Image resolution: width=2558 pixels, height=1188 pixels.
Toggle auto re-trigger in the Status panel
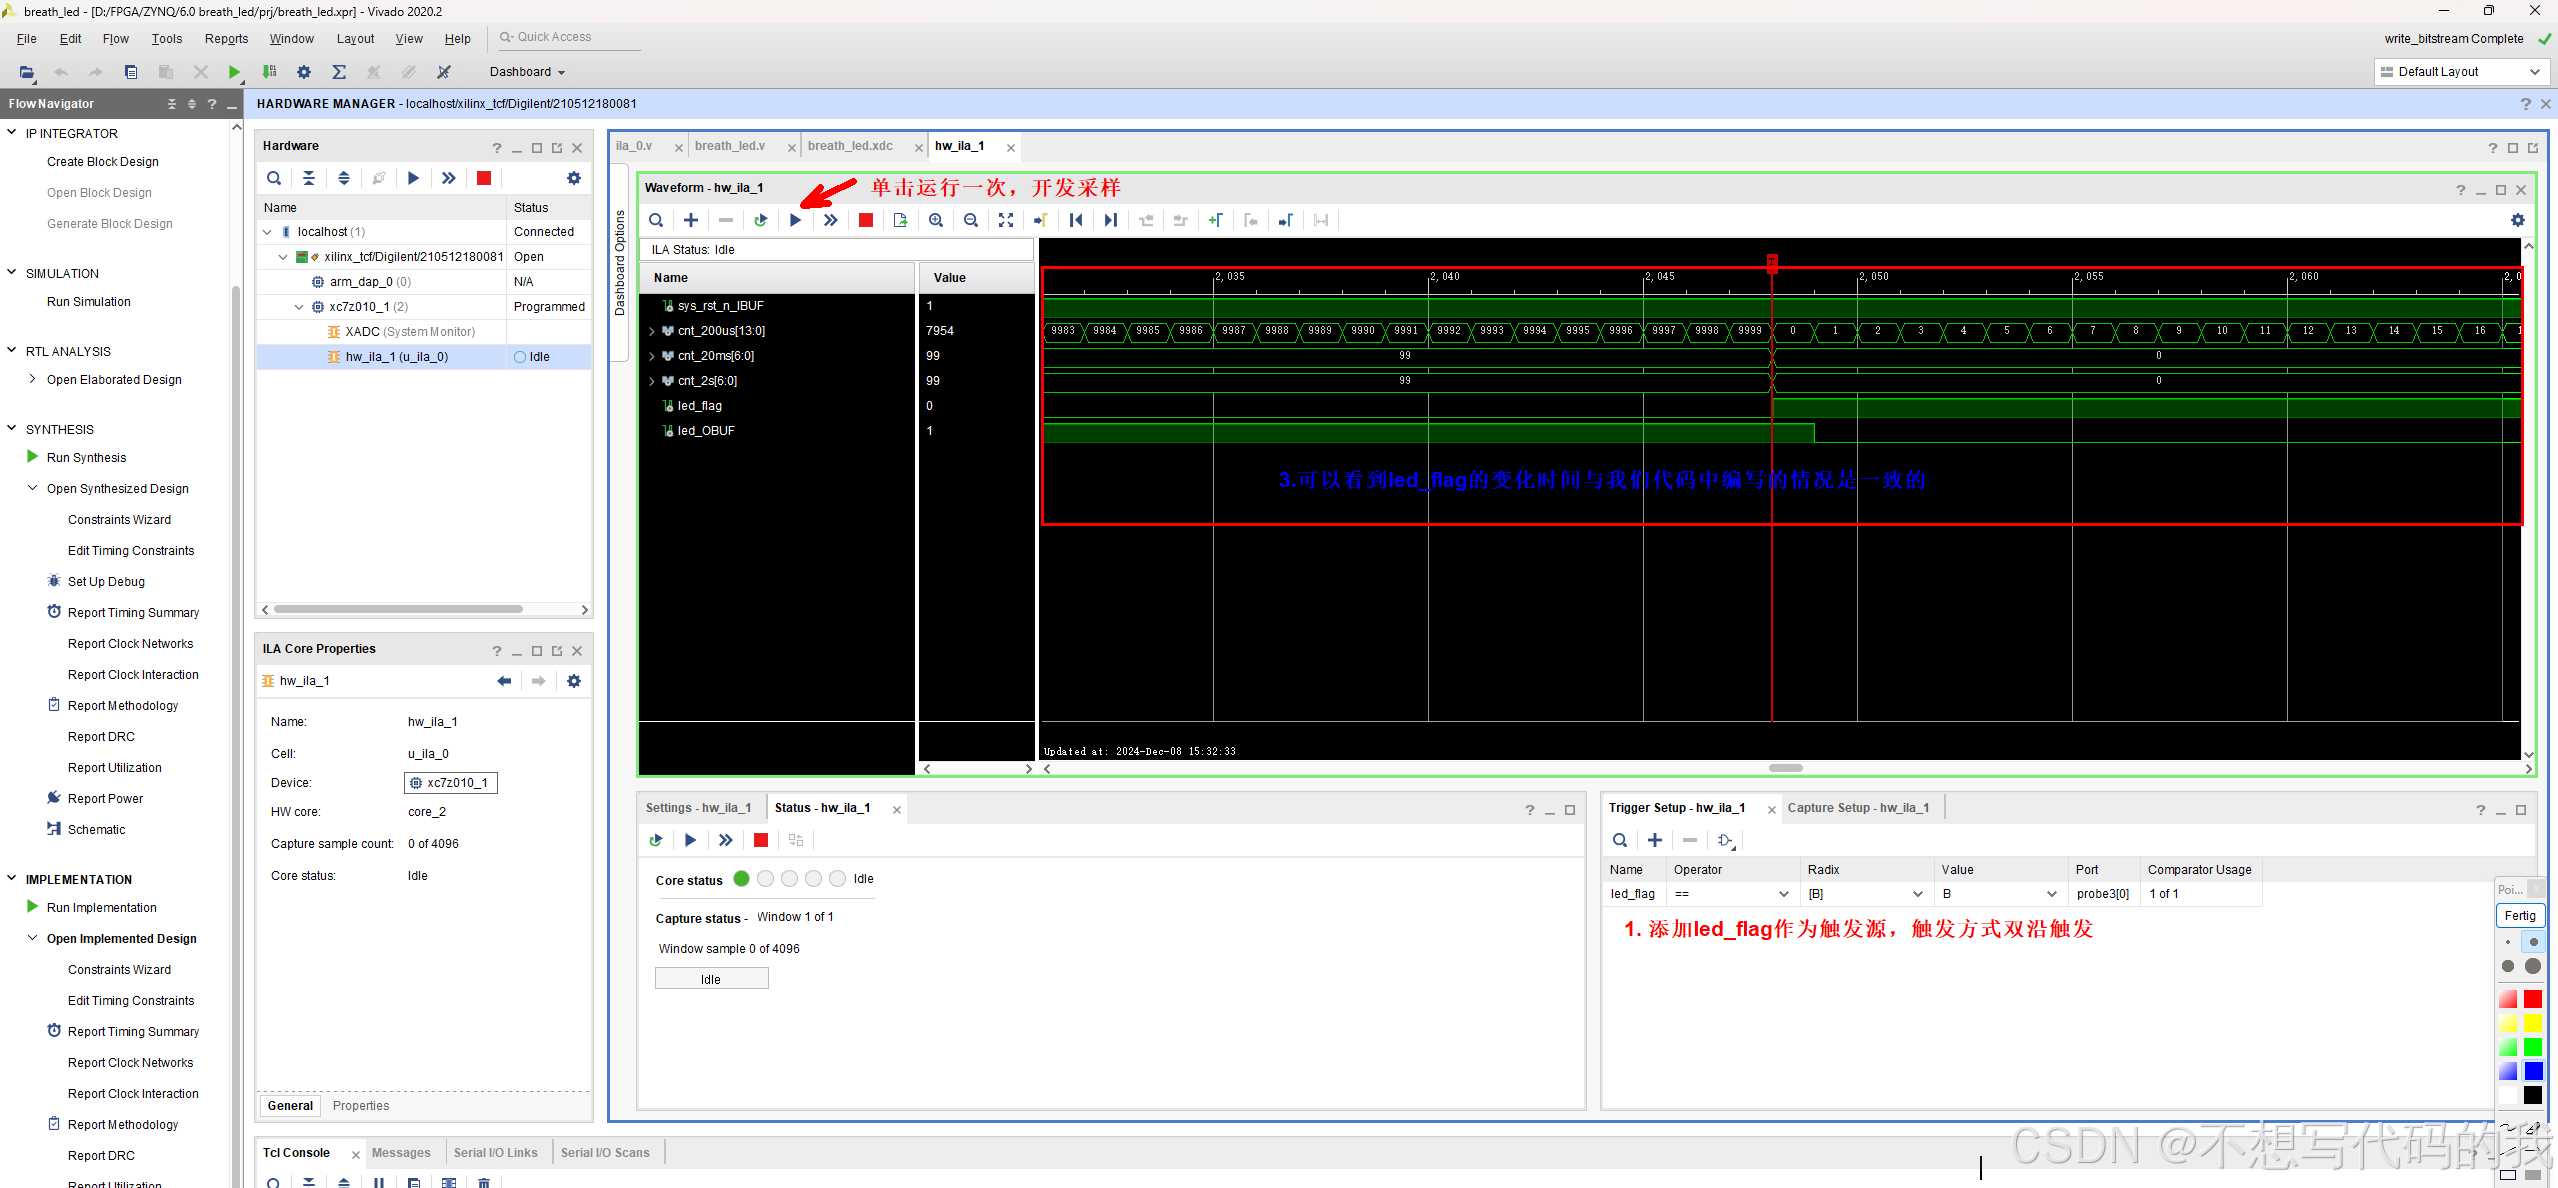point(656,840)
